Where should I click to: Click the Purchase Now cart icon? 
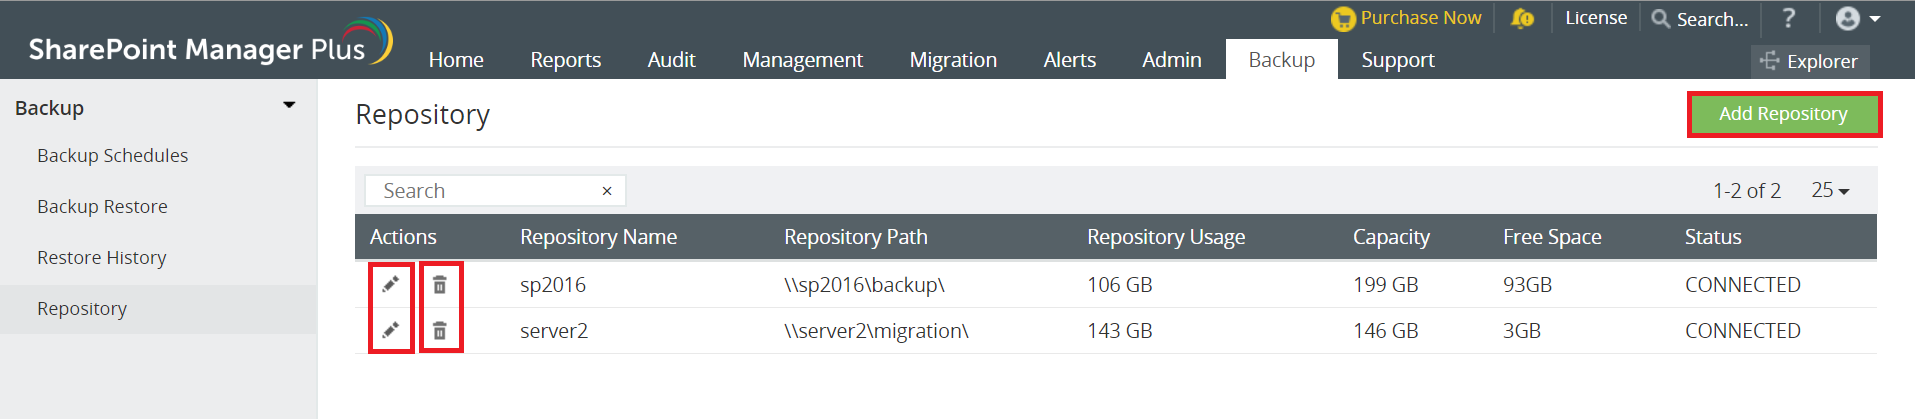tap(1343, 19)
